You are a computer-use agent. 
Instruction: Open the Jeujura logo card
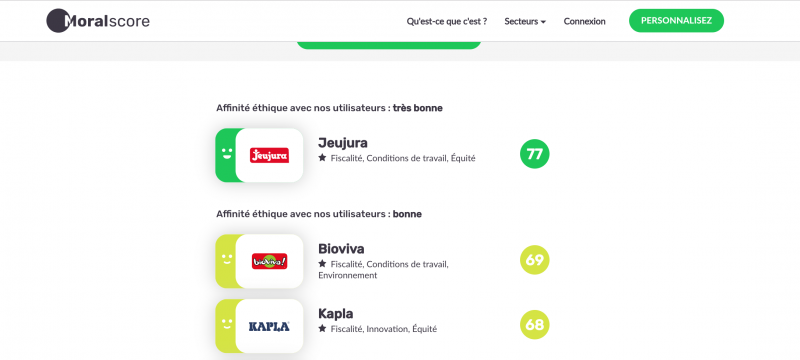click(x=269, y=156)
